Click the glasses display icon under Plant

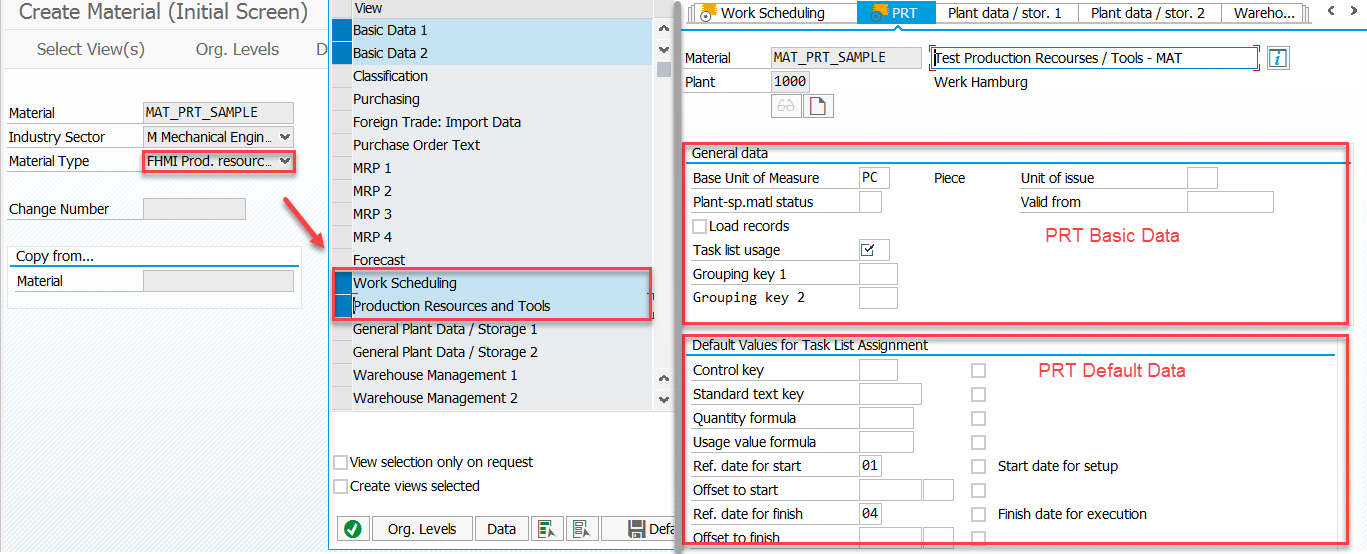point(786,106)
